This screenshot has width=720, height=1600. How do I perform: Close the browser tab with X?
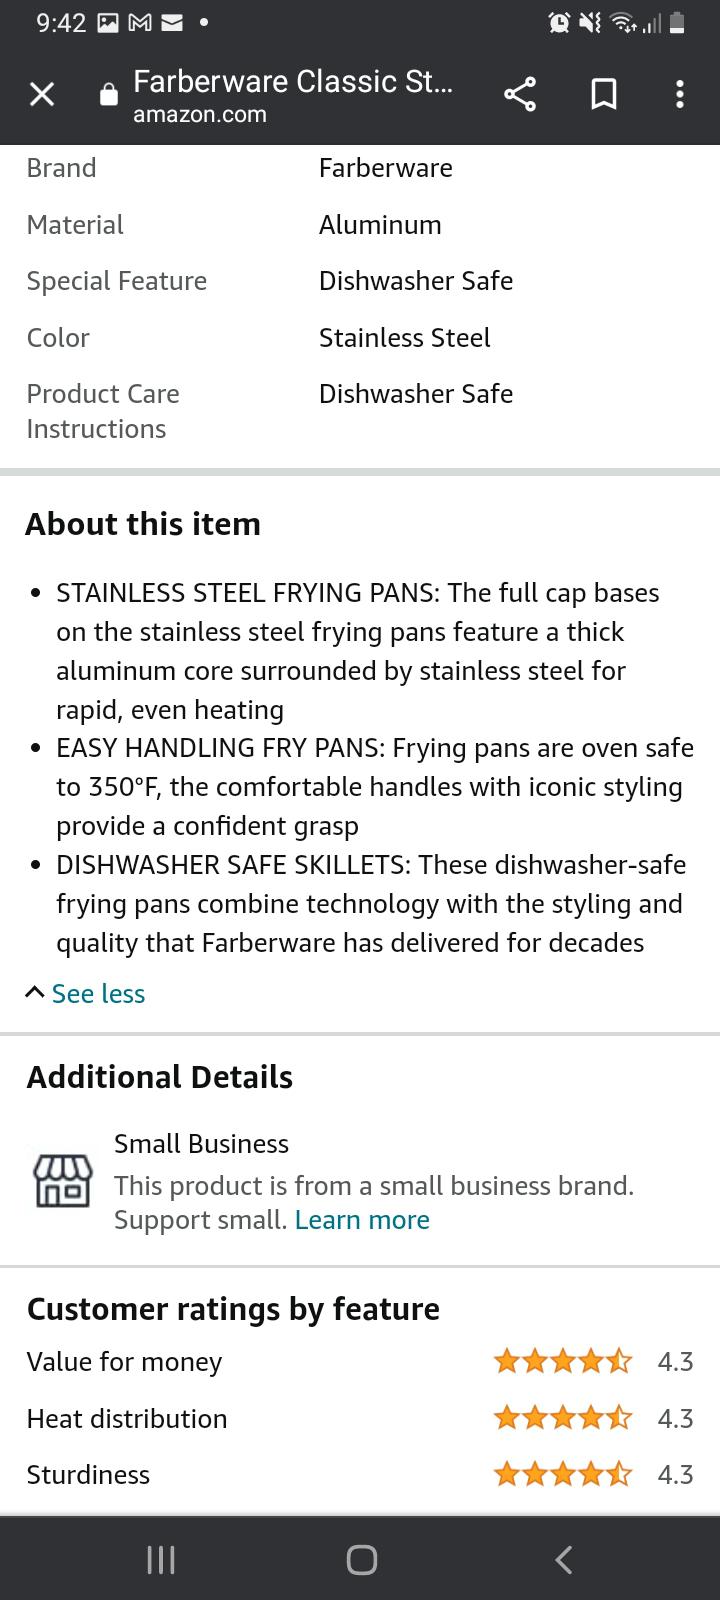tap(42, 95)
